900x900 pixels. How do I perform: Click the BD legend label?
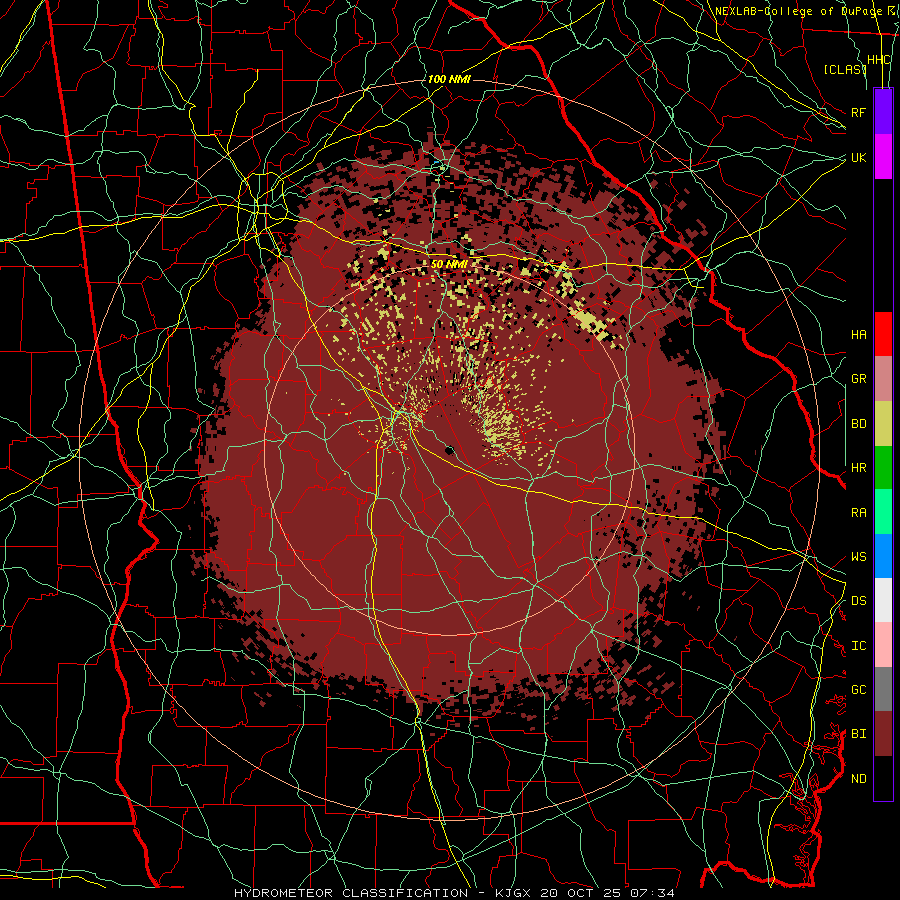click(859, 424)
